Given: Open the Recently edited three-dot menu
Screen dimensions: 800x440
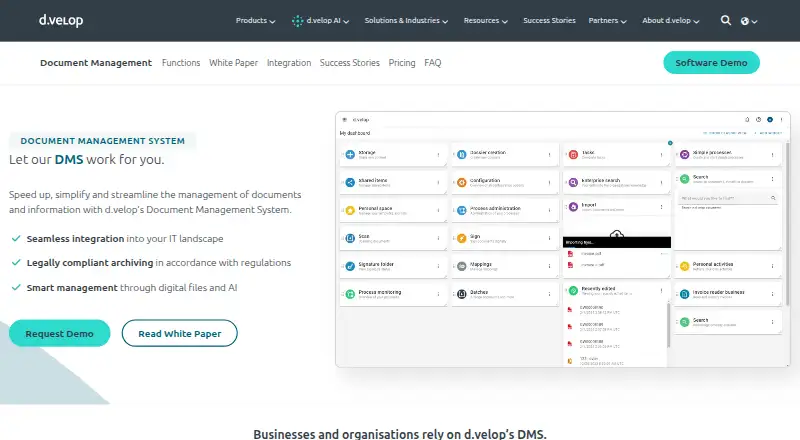Looking at the screenshot, I should (x=662, y=290).
